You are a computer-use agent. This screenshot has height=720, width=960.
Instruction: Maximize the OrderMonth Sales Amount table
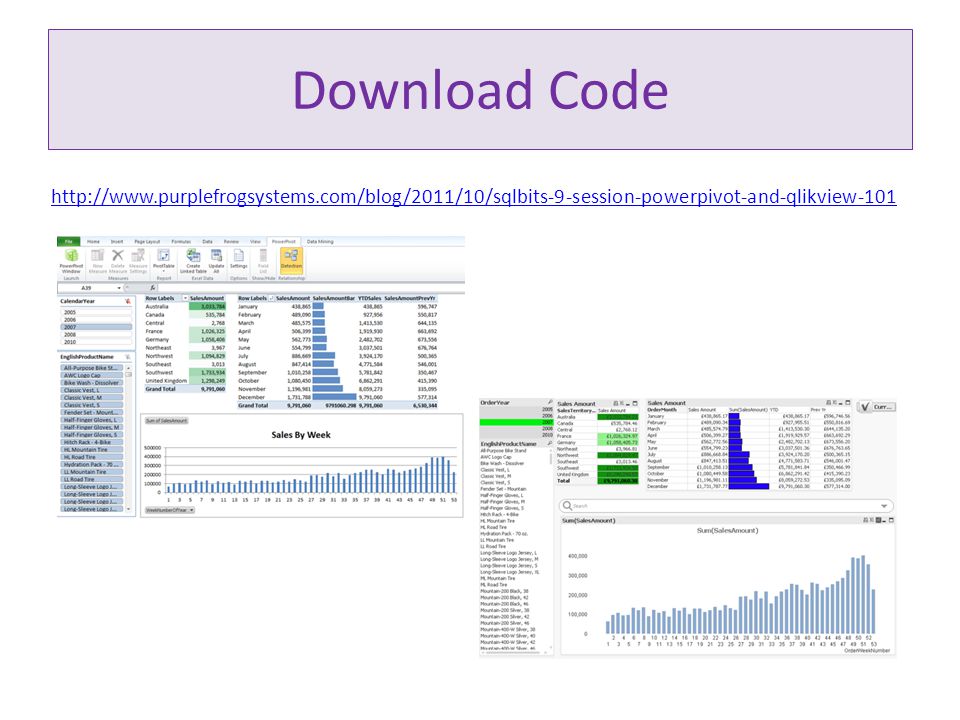click(847, 403)
